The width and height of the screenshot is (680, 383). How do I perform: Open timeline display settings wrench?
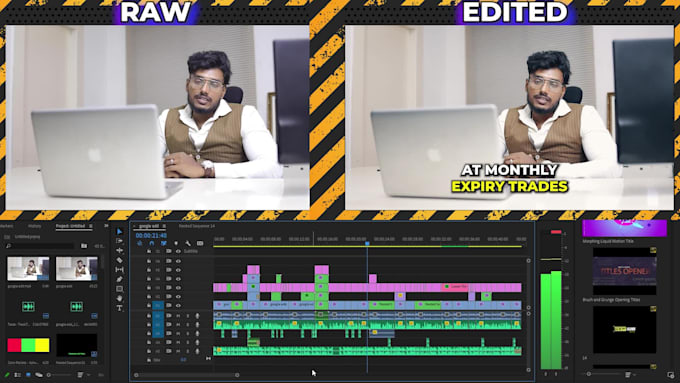pyautogui.click(x=188, y=243)
